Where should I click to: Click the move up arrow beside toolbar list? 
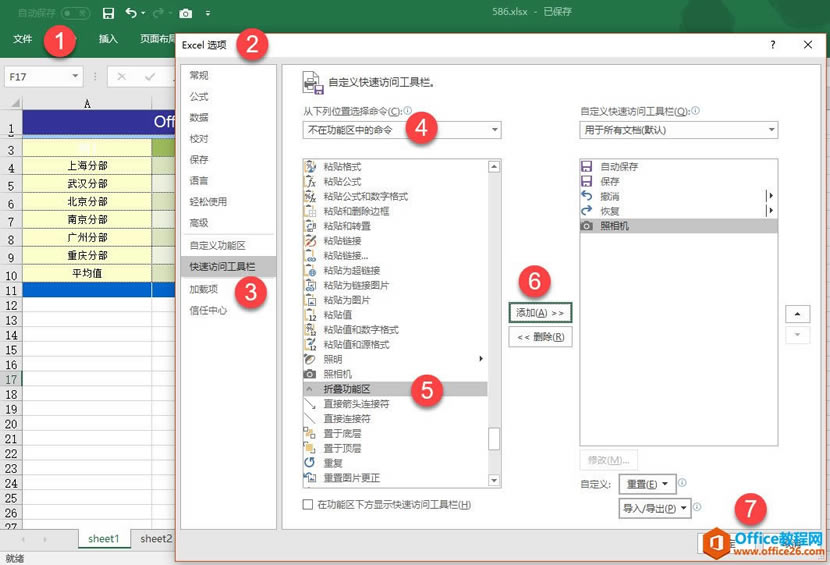coord(797,314)
